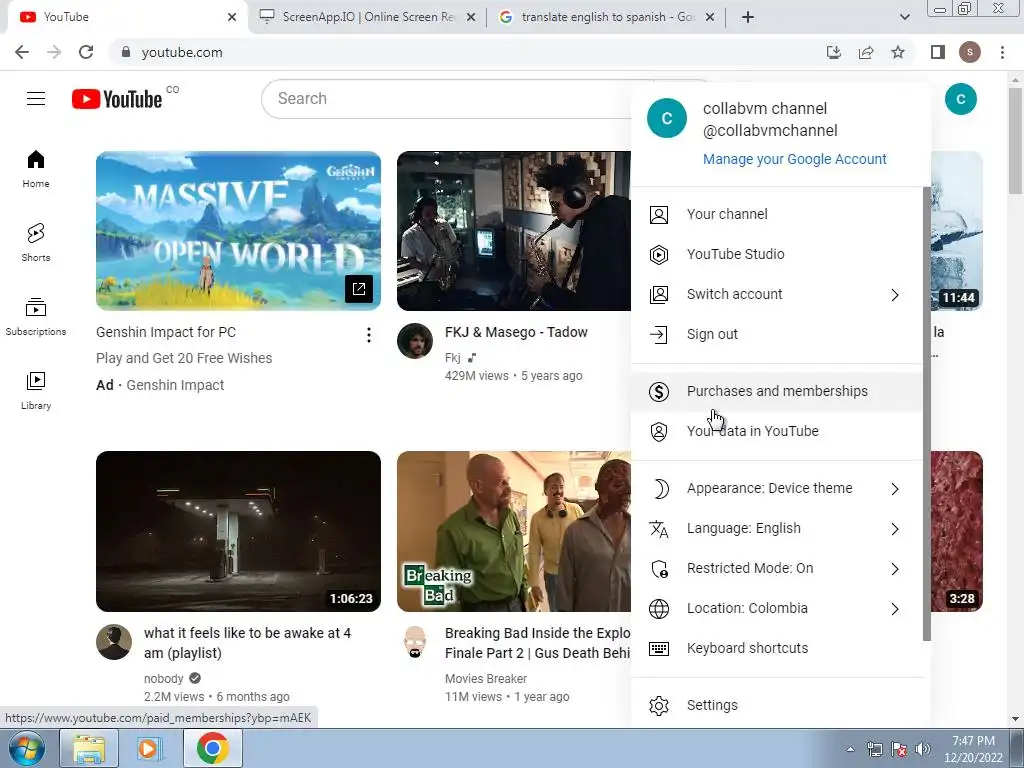Open the Genshin Impact Massive Open World thumbnail

coord(238,231)
